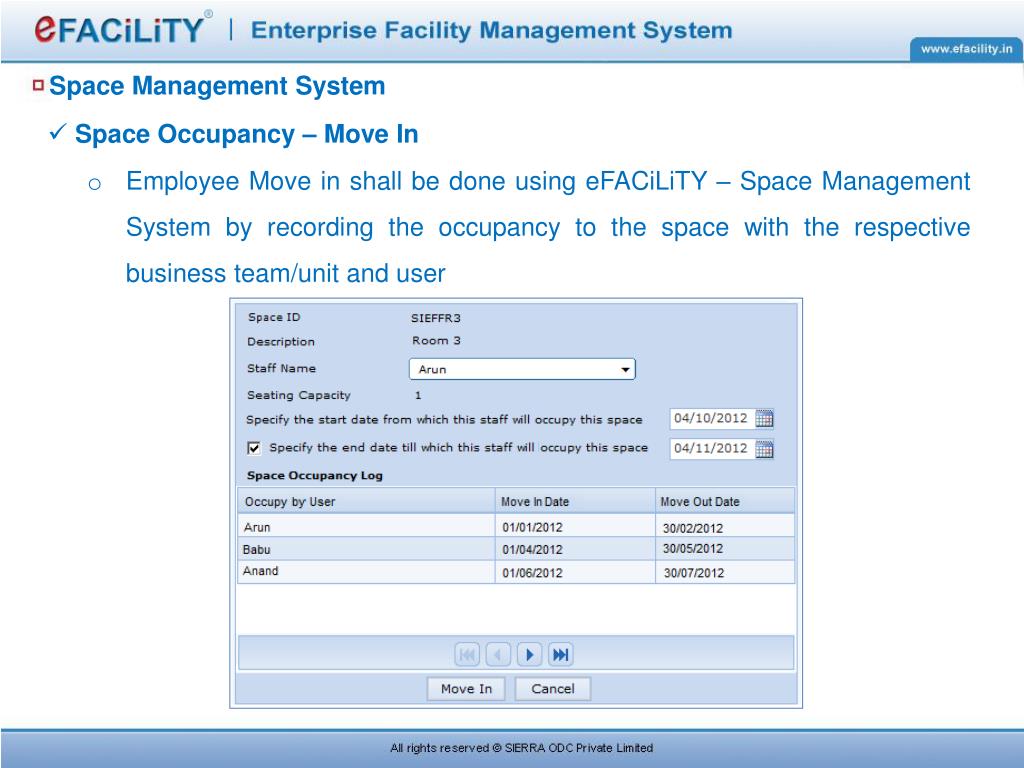Click the end date field 04/11/2012
Image resolution: width=1024 pixels, height=768 pixels.
[x=711, y=449]
